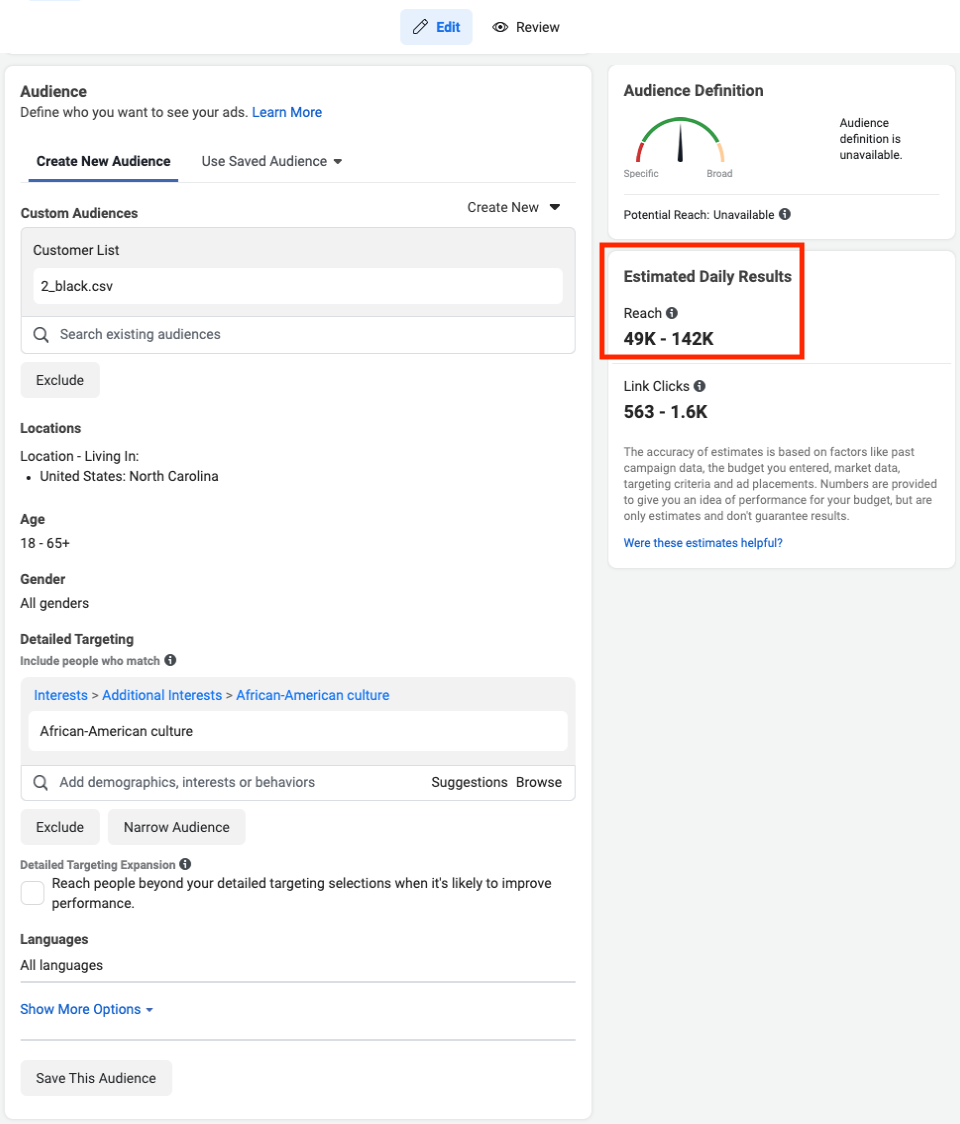Click the pencil Edit button
The height and width of the screenshot is (1124, 960).
(436, 27)
